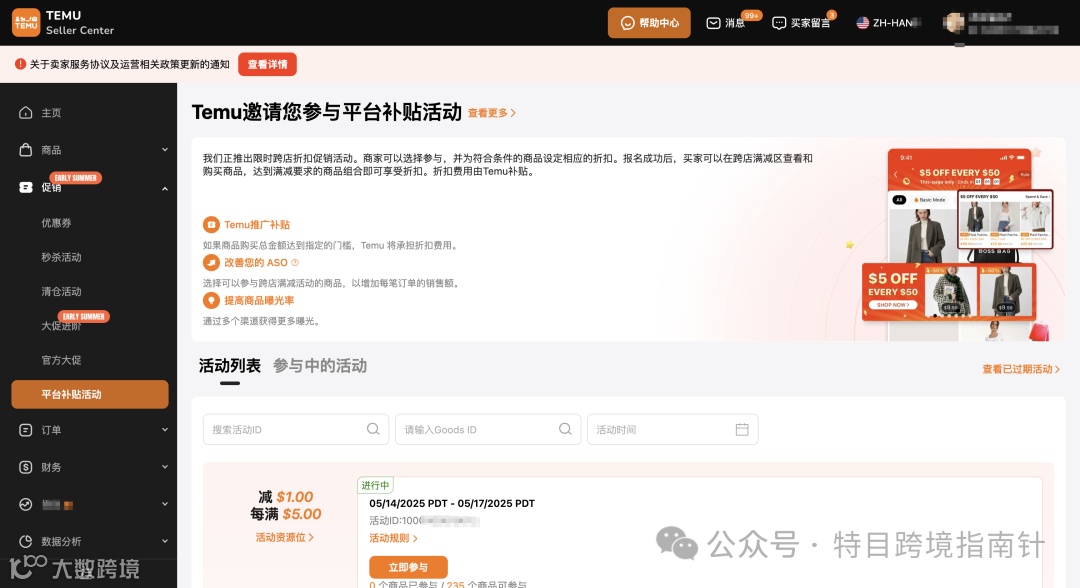The image size is (1080, 588).
Task: Open the 活动资源位 link
Action: click(x=284, y=537)
